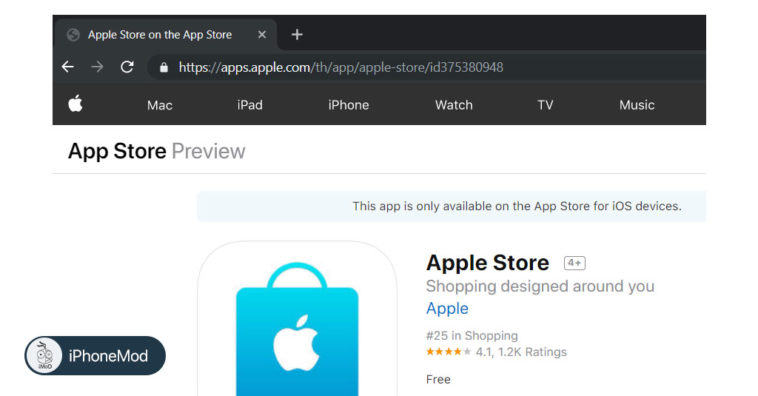Click the '4.1, 1.2K Ratings' text
Image resolution: width=758 pixels, height=396 pixels.
(521, 352)
